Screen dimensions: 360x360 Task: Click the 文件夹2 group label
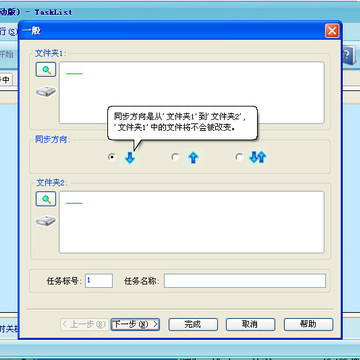[52, 183]
